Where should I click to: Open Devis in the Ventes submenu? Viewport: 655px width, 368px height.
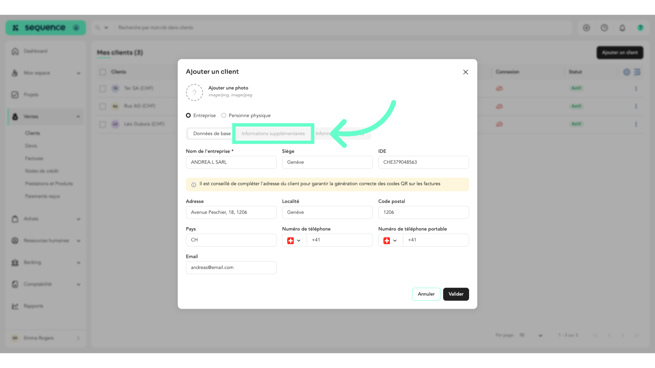31,146
